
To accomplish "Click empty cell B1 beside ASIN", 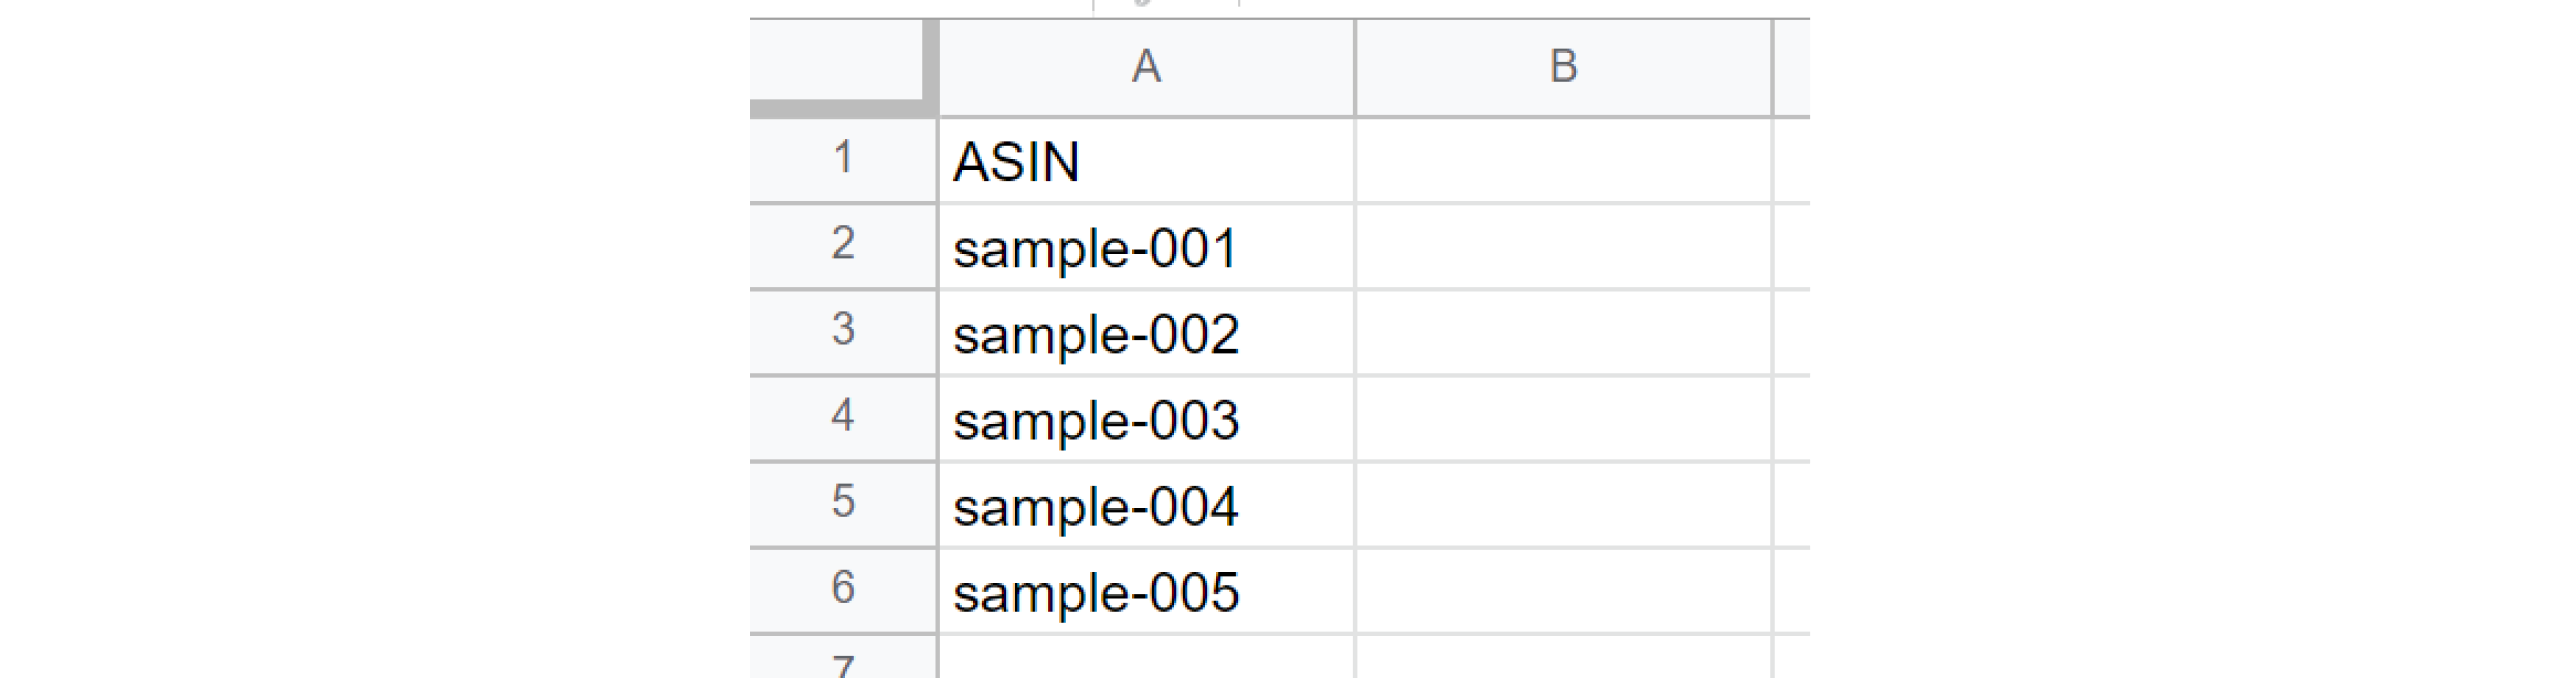I will (x=1563, y=161).
